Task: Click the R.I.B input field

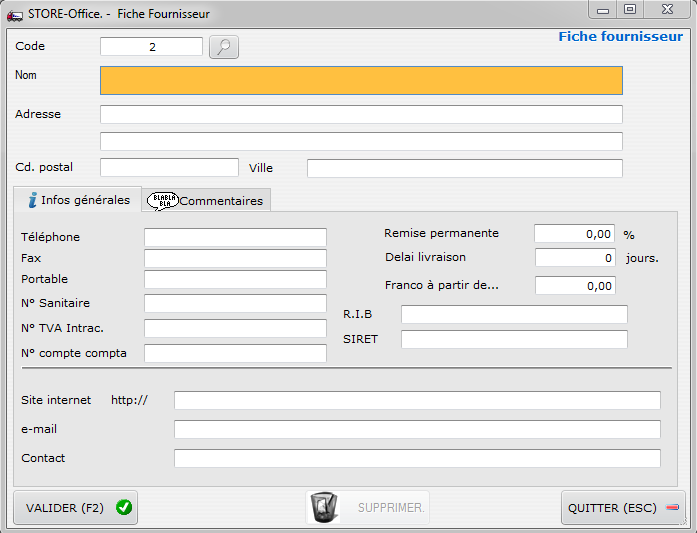Action: tap(514, 315)
